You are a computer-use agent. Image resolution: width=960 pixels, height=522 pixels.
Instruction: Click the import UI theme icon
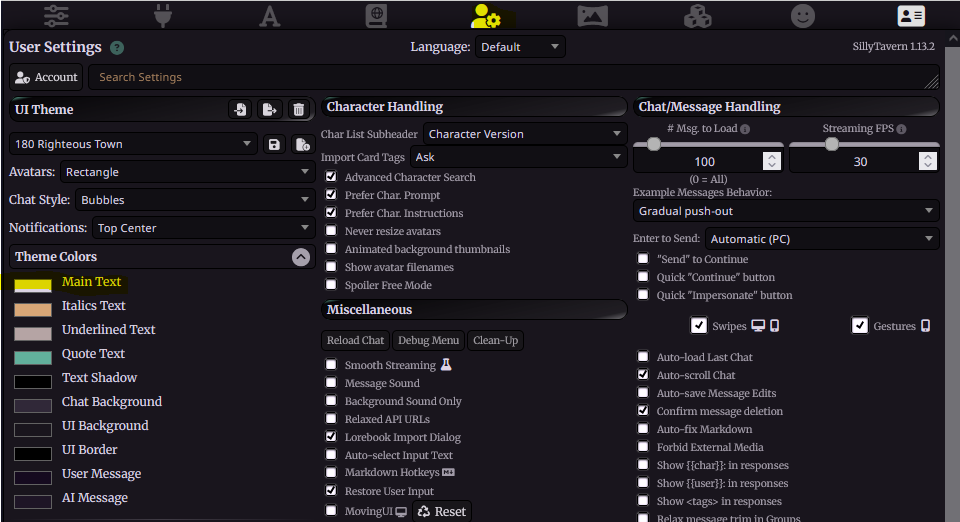(x=240, y=110)
